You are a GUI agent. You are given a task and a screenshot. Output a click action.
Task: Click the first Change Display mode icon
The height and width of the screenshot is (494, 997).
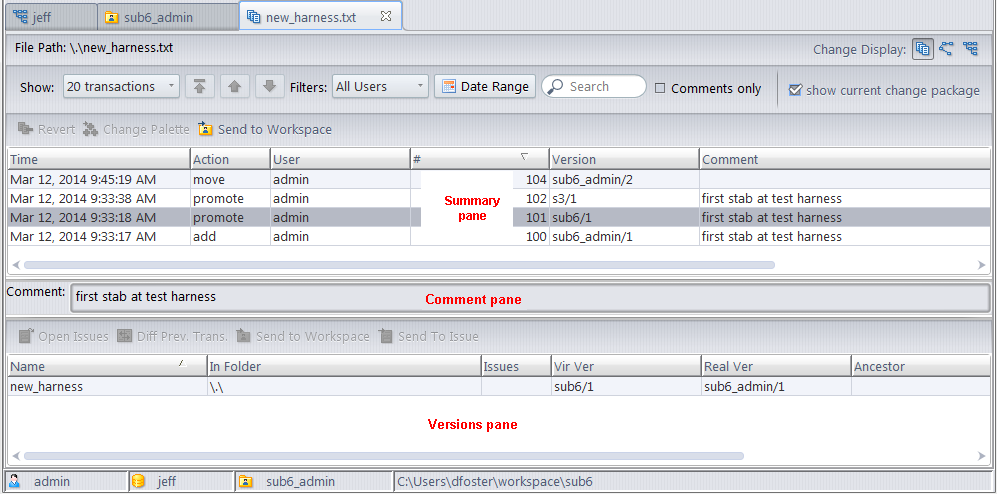(x=922, y=49)
